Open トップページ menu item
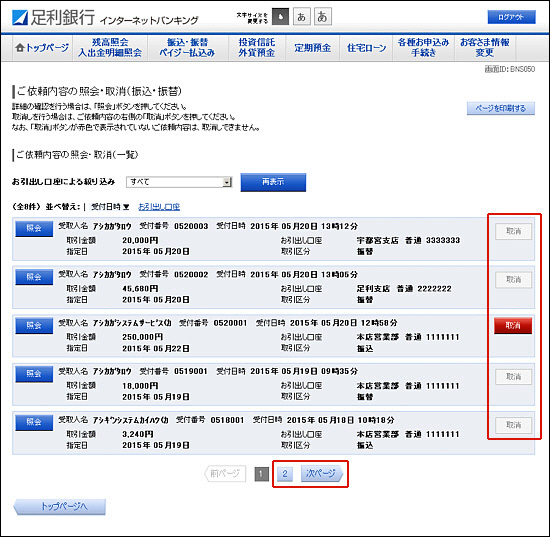550x537 pixels. (42, 47)
